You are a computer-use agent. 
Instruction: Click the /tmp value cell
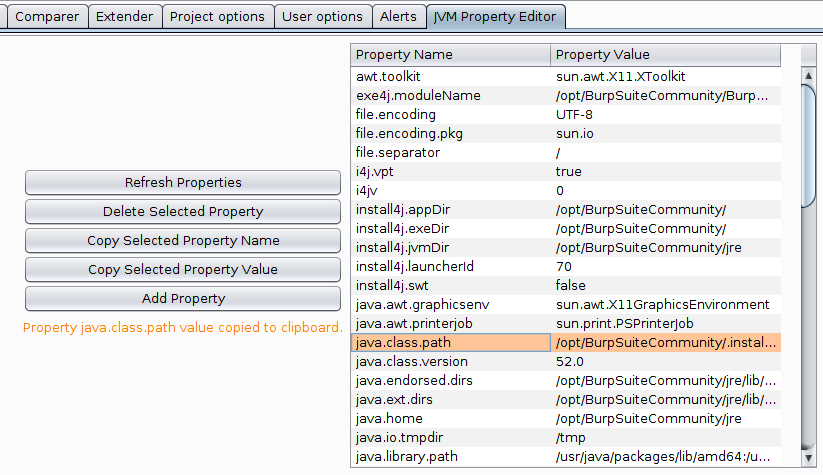pyautogui.click(x=666, y=437)
